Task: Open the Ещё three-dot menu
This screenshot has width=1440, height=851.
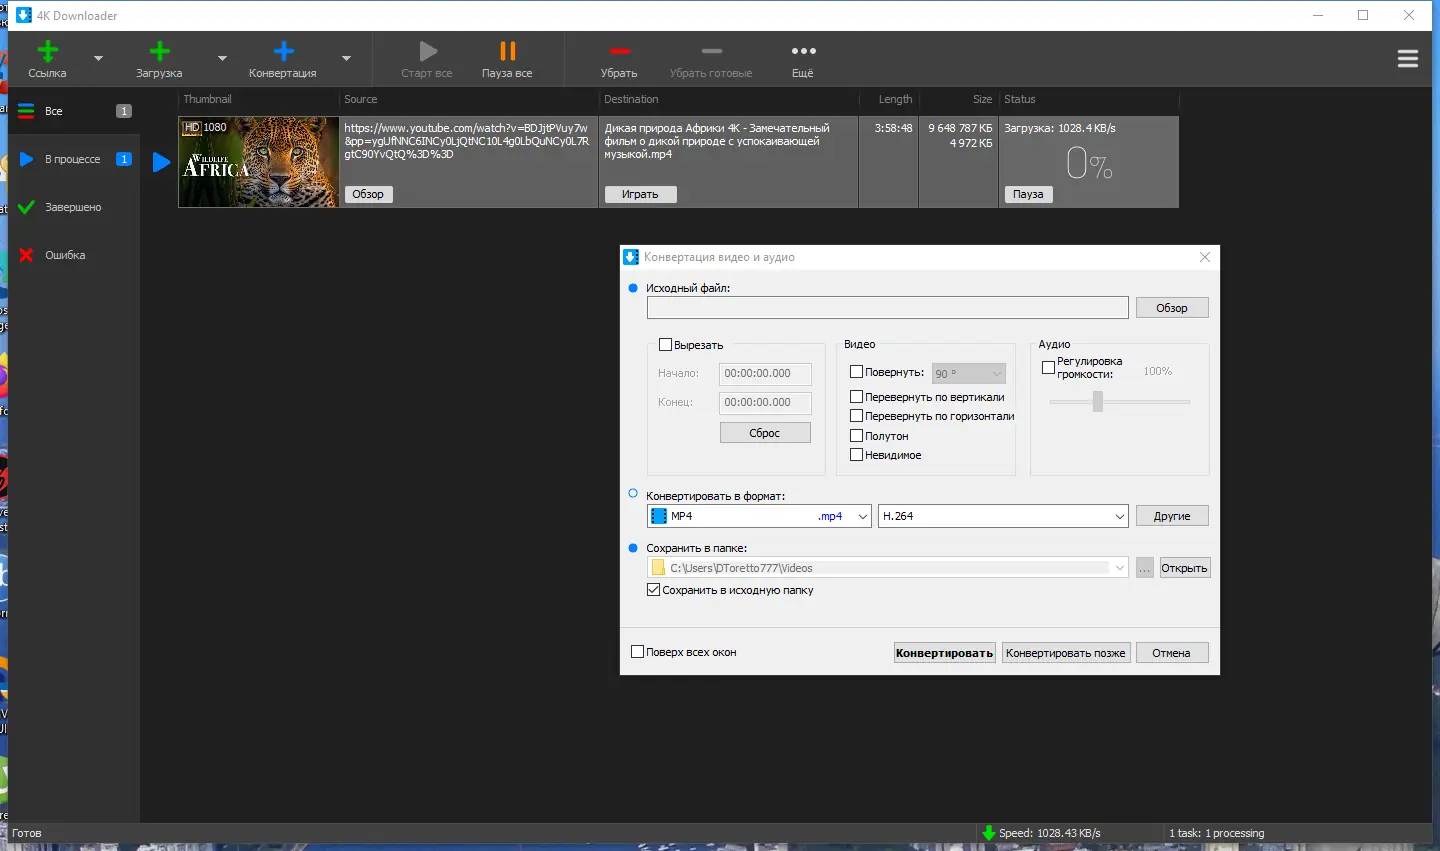Action: pyautogui.click(x=803, y=59)
